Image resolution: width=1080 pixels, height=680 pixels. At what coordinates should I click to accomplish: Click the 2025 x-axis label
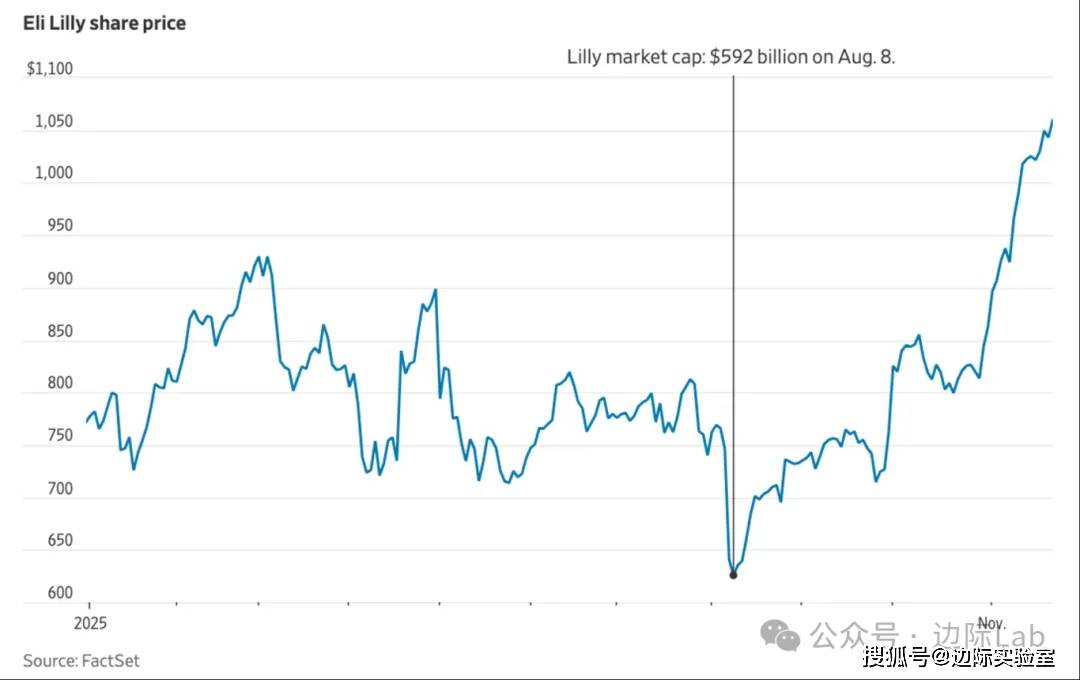pyautogui.click(x=89, y=621)
